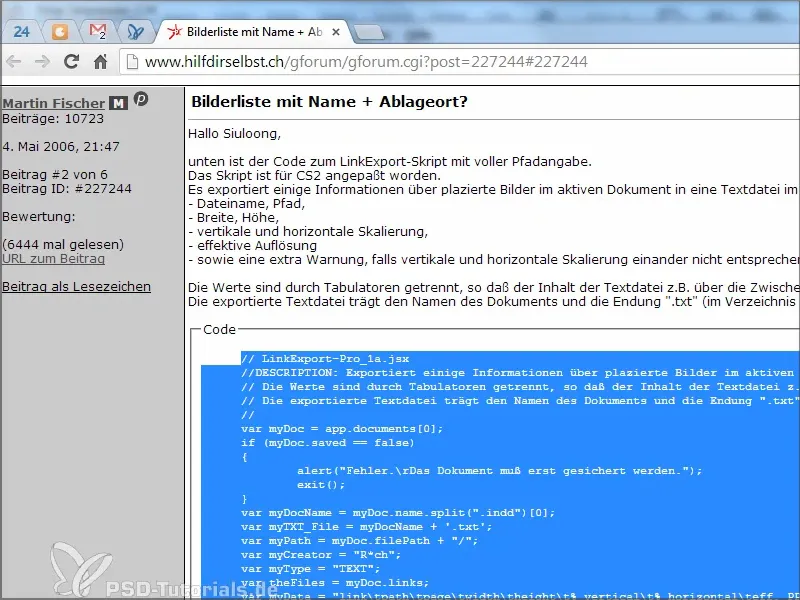Click code line var myCreator = "R*ch";
Image resolution: width=800 pixels, height=600 pixels.
[x=321, y=555]
